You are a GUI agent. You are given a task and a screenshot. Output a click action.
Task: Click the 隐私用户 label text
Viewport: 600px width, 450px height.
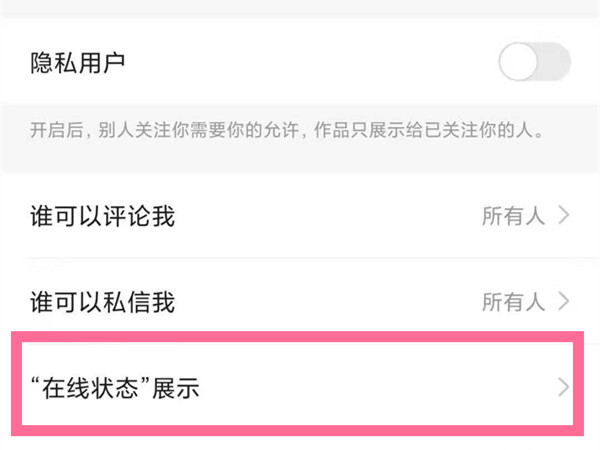pyautogui.click(x=79, y=64)
